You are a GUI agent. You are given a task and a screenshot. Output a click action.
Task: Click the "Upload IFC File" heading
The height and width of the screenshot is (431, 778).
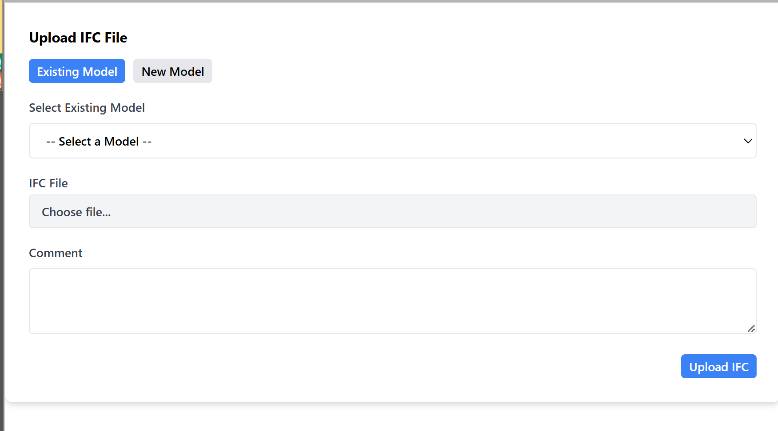(78, 38)
